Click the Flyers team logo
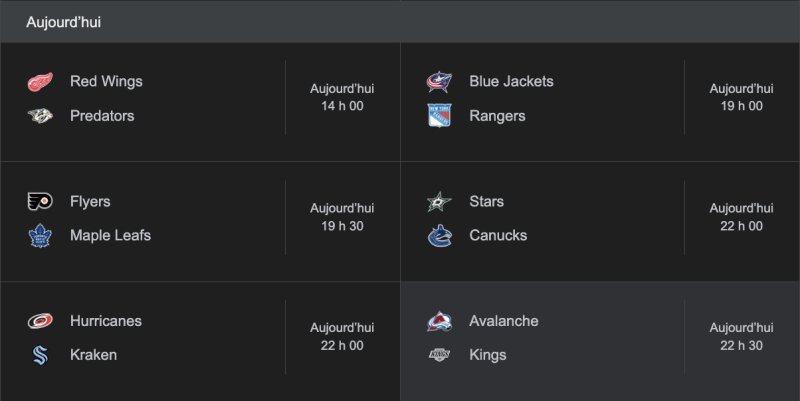800x401 pixels. 39,201
